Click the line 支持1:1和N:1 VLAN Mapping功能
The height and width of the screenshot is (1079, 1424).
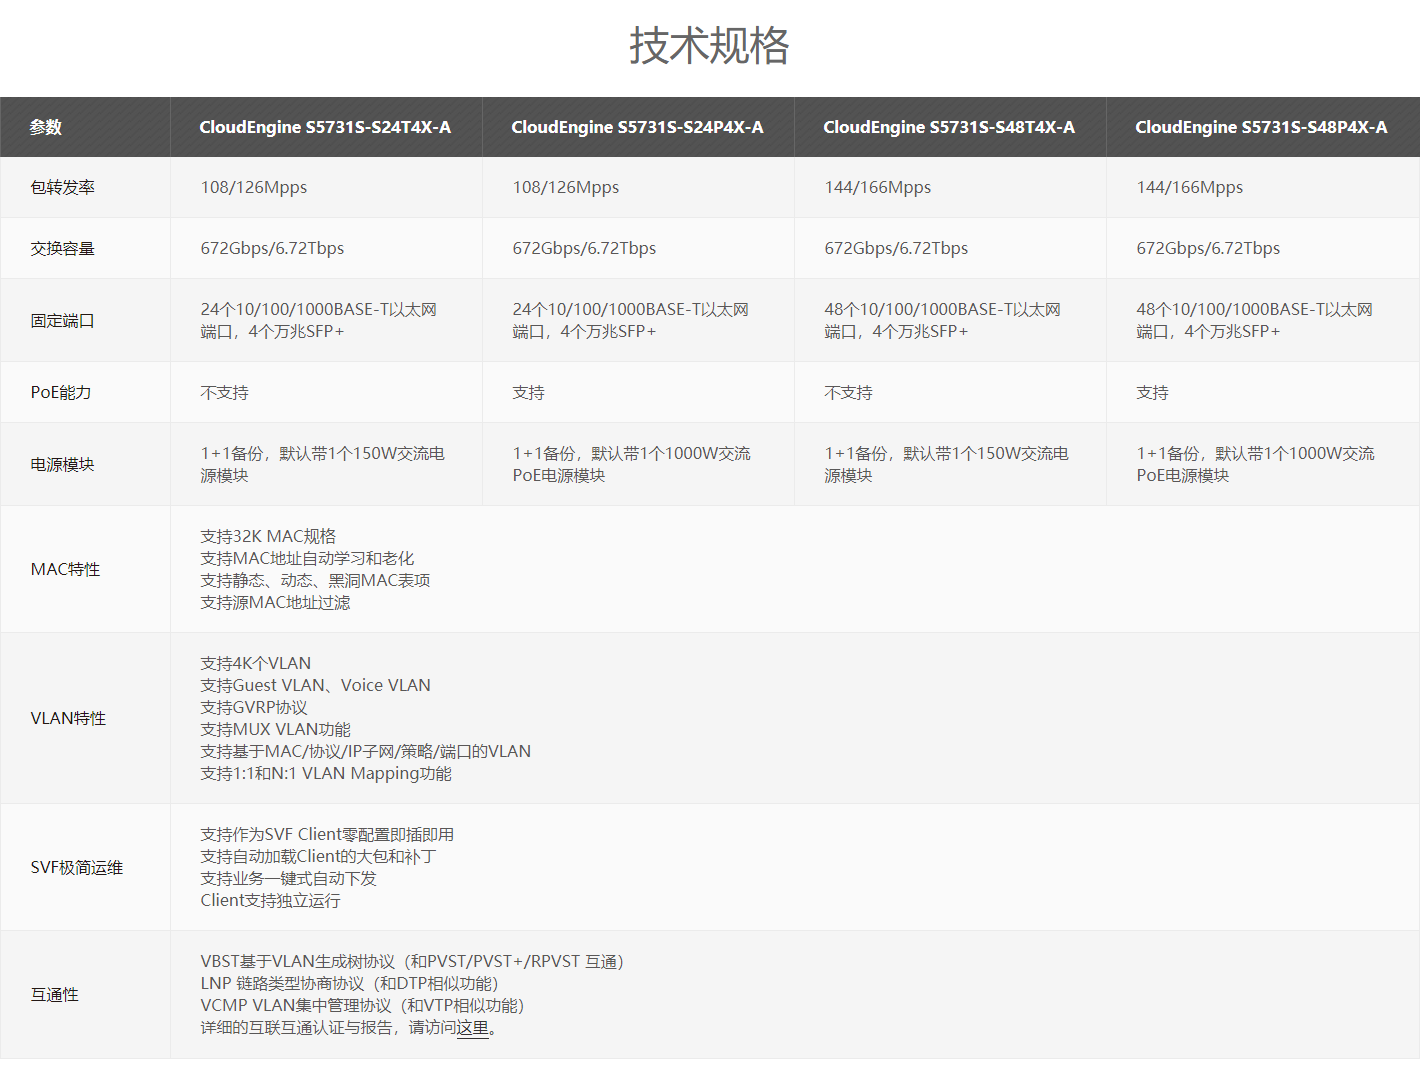pos(326,774)
